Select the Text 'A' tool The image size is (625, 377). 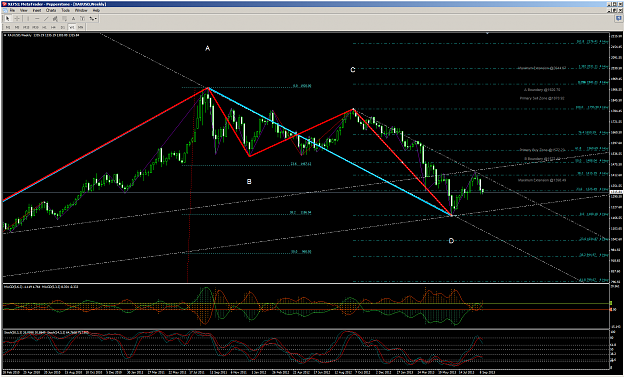[x=73, y=19]
